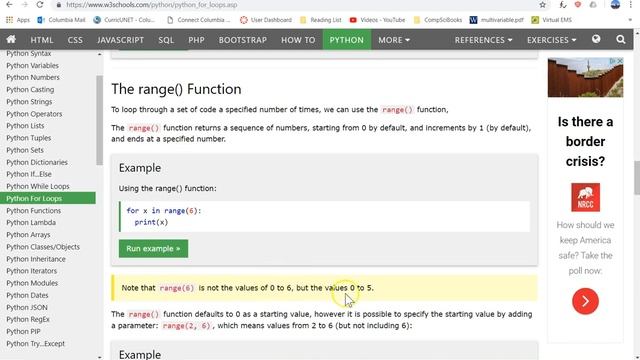The image size is (640, 360).
Task: Open Python Try...Except in sidebar
Action: 36,344
